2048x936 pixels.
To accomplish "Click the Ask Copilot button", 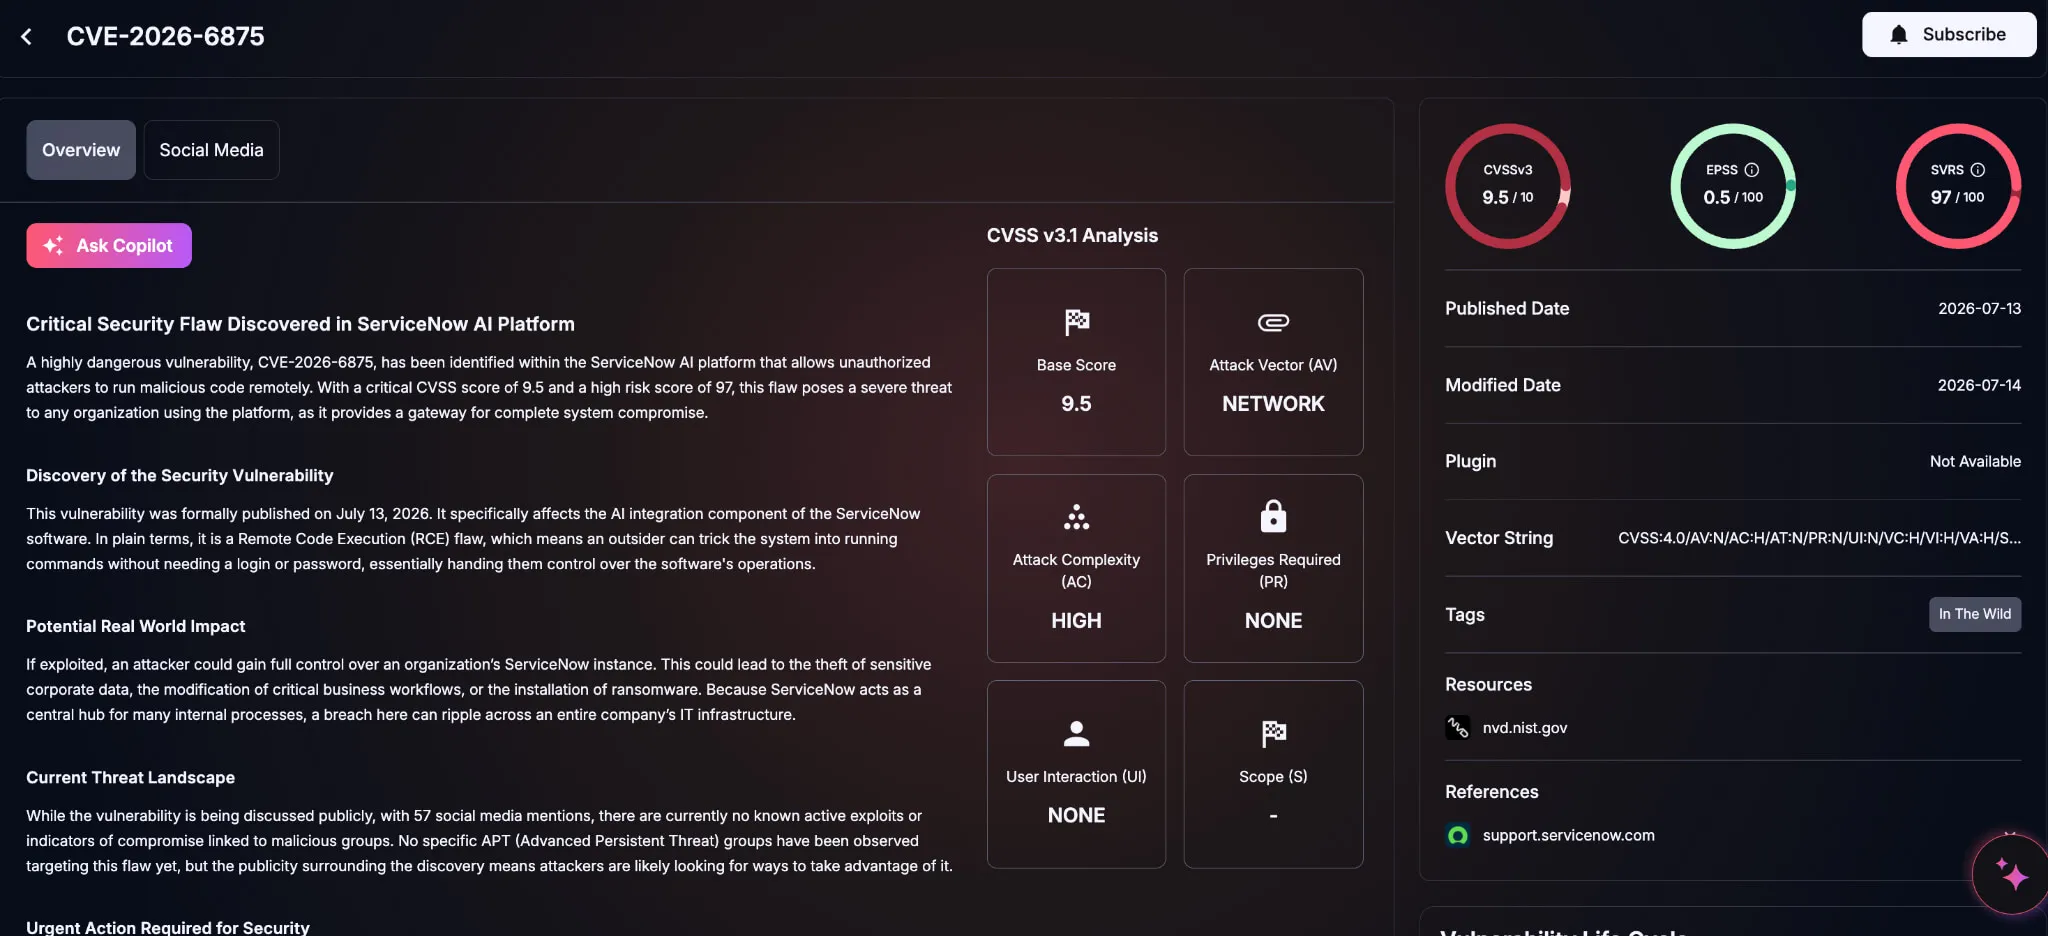I will [x=109, y=246].
